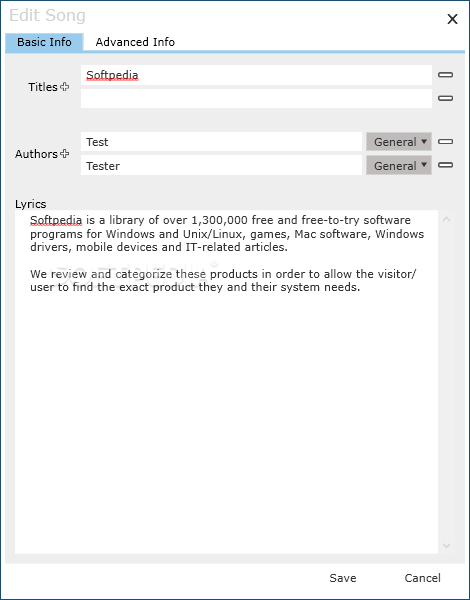Viewport: 470px width, 600px height.
Task: Remove the empty second title row
Action: tap(446, 98)
